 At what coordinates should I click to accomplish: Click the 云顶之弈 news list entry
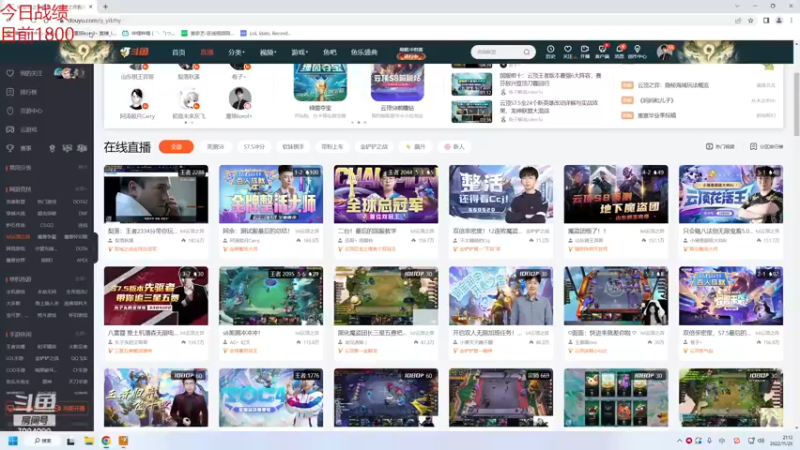(673, 85)
